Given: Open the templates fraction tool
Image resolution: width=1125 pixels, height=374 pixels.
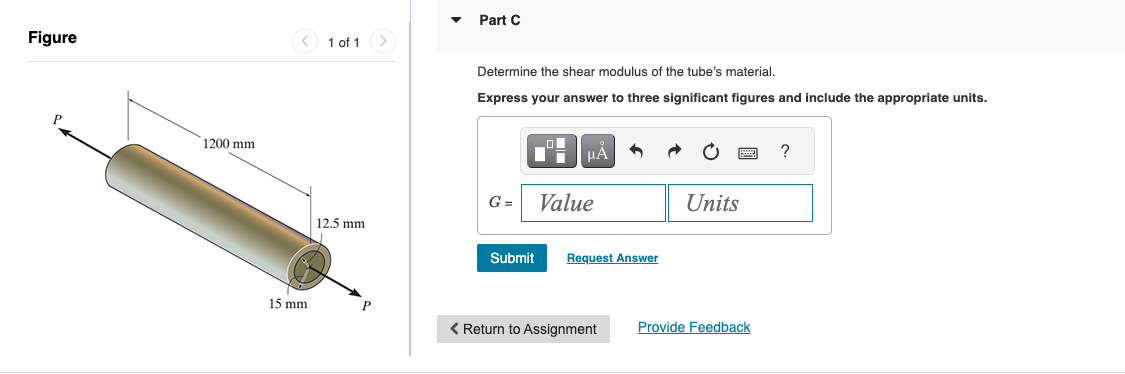Looking at the screenshot, I should (552, 151).
